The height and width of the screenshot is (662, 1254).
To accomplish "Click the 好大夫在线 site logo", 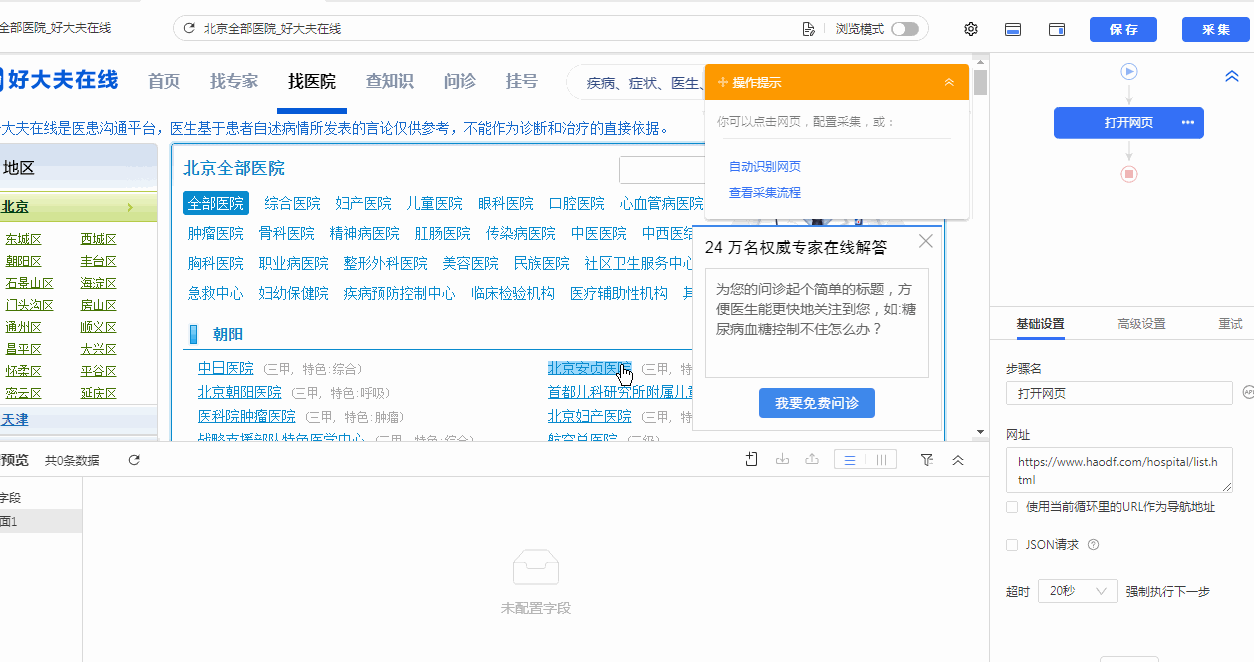I will pyautogui.click(x=59, y=79).
